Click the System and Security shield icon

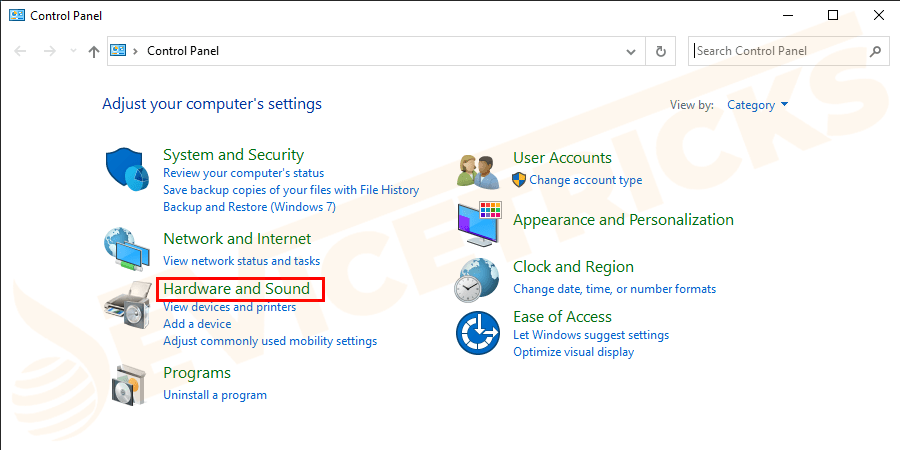point(128,171)
